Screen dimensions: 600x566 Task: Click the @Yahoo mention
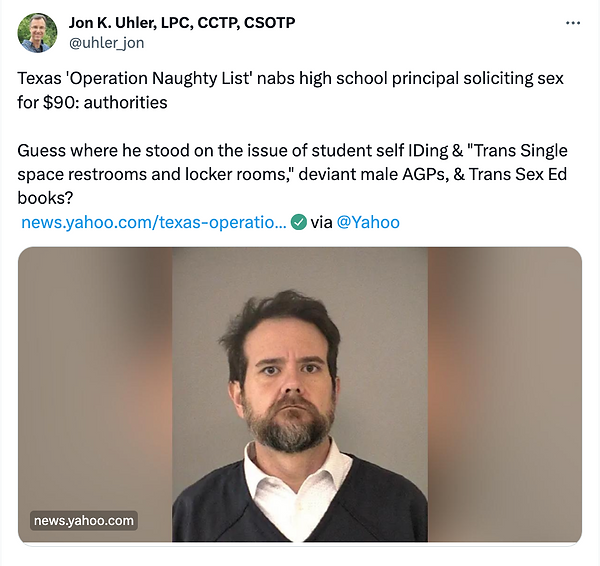tap(368, 222)
